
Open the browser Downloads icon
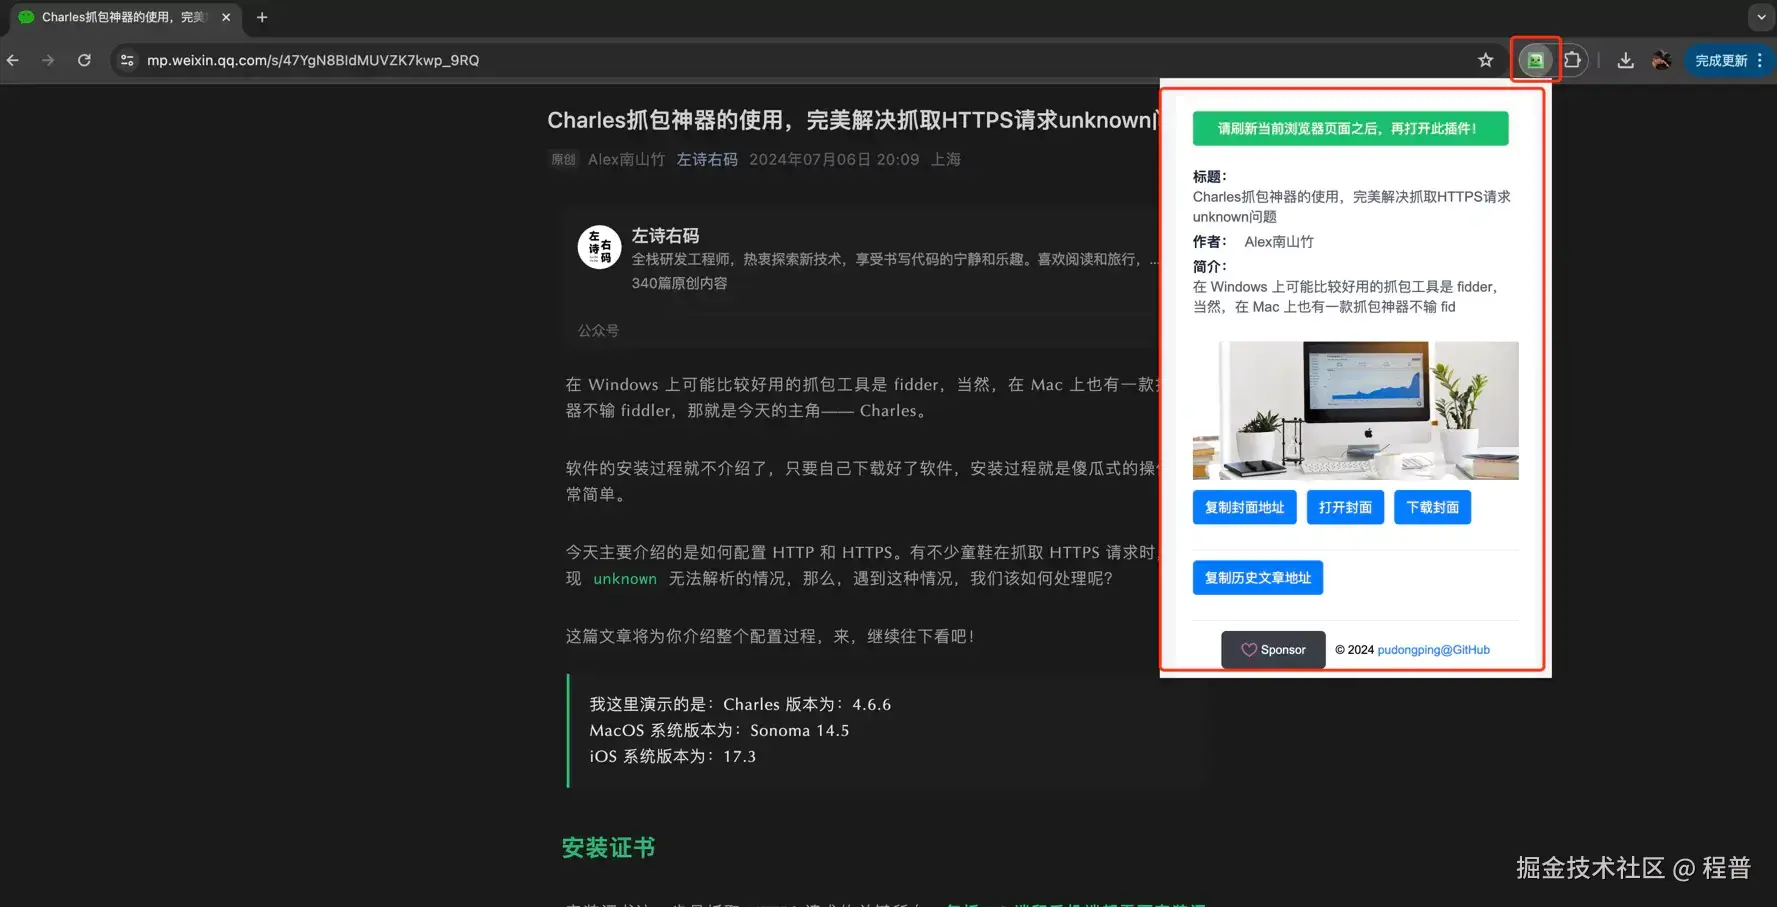[x=1626, y=60]
